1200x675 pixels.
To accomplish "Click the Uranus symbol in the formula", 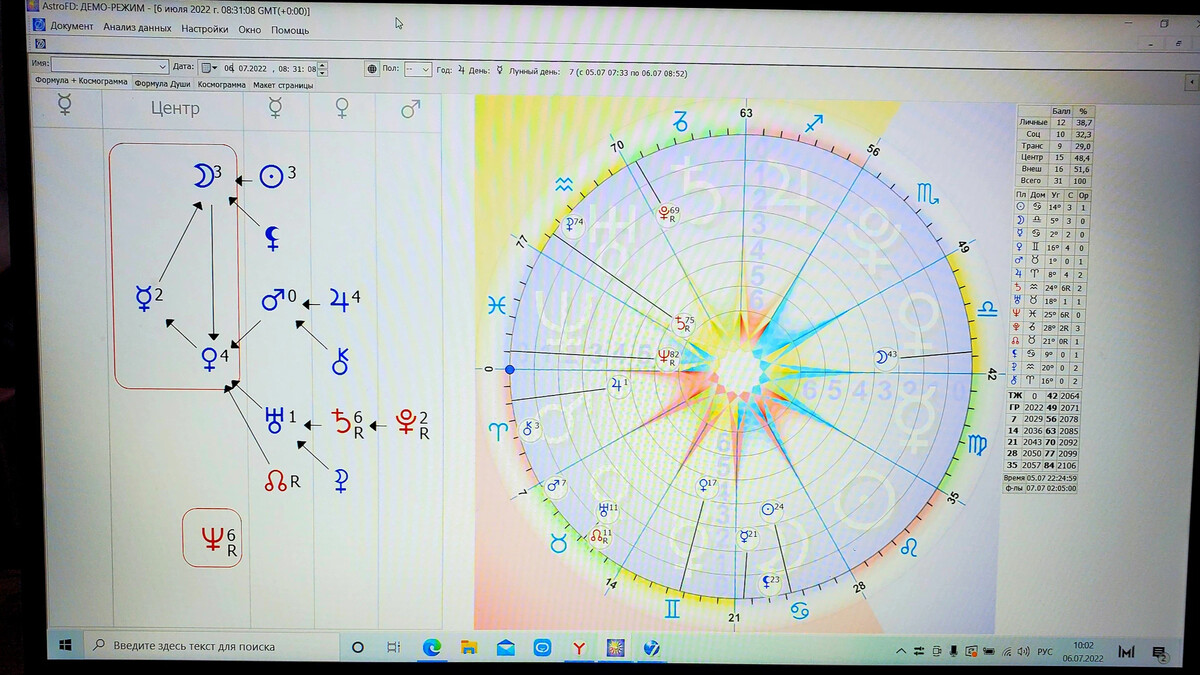I will (273, 420).
